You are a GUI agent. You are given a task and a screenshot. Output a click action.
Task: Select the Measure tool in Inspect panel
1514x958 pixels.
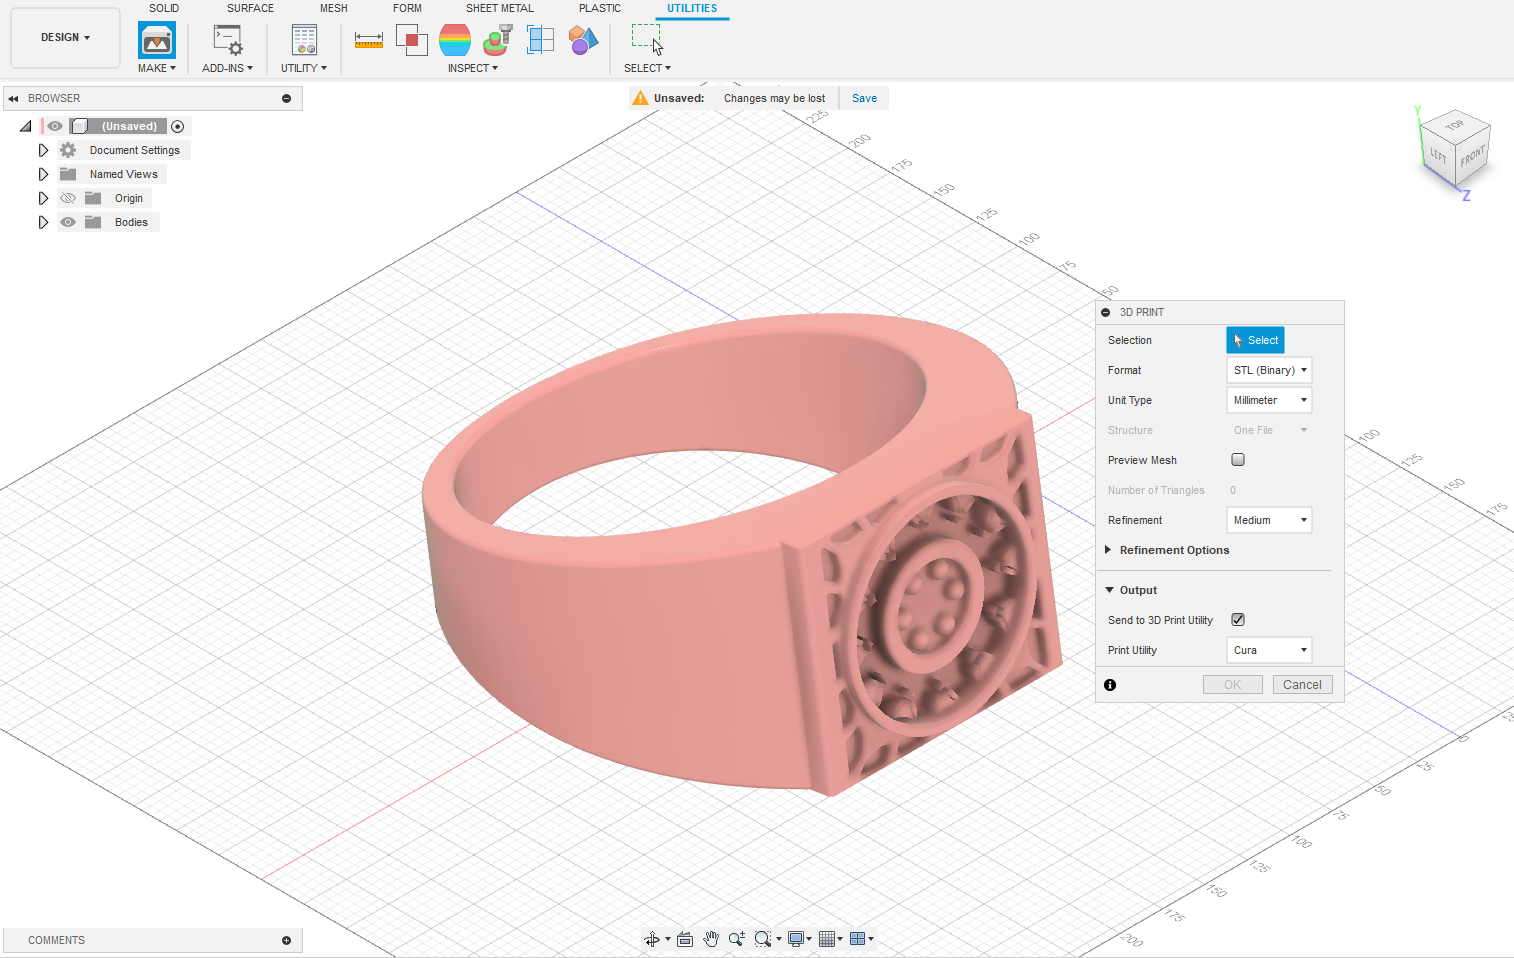point(368,40)
